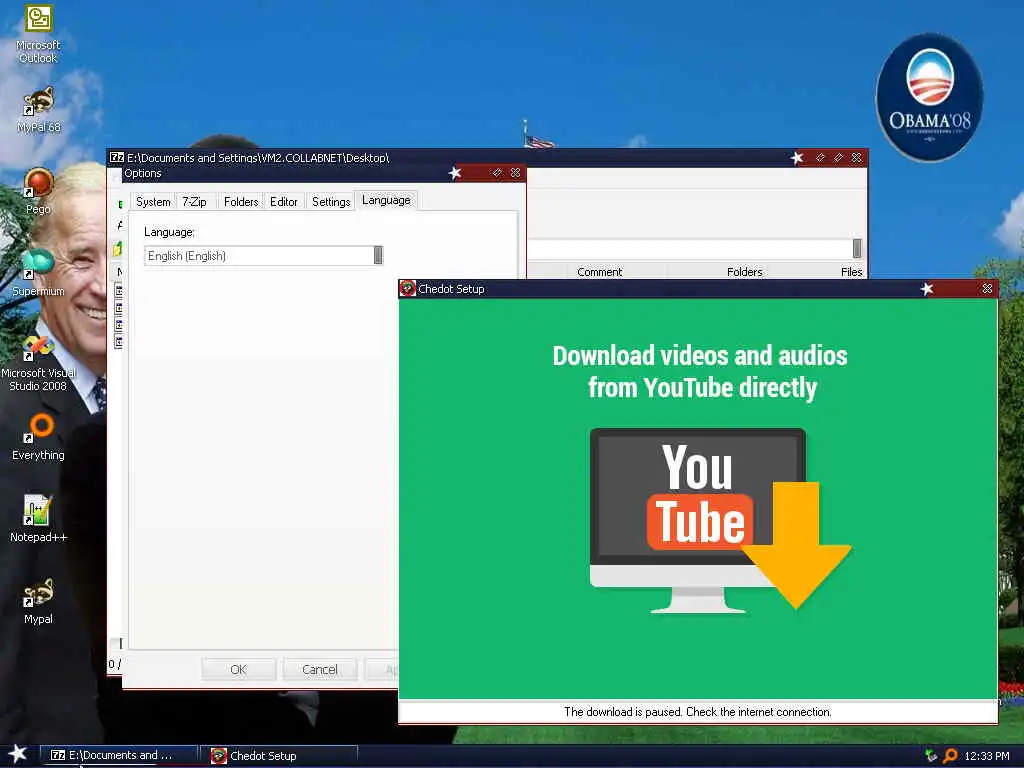Switch to the System tab

click(153, 202)
